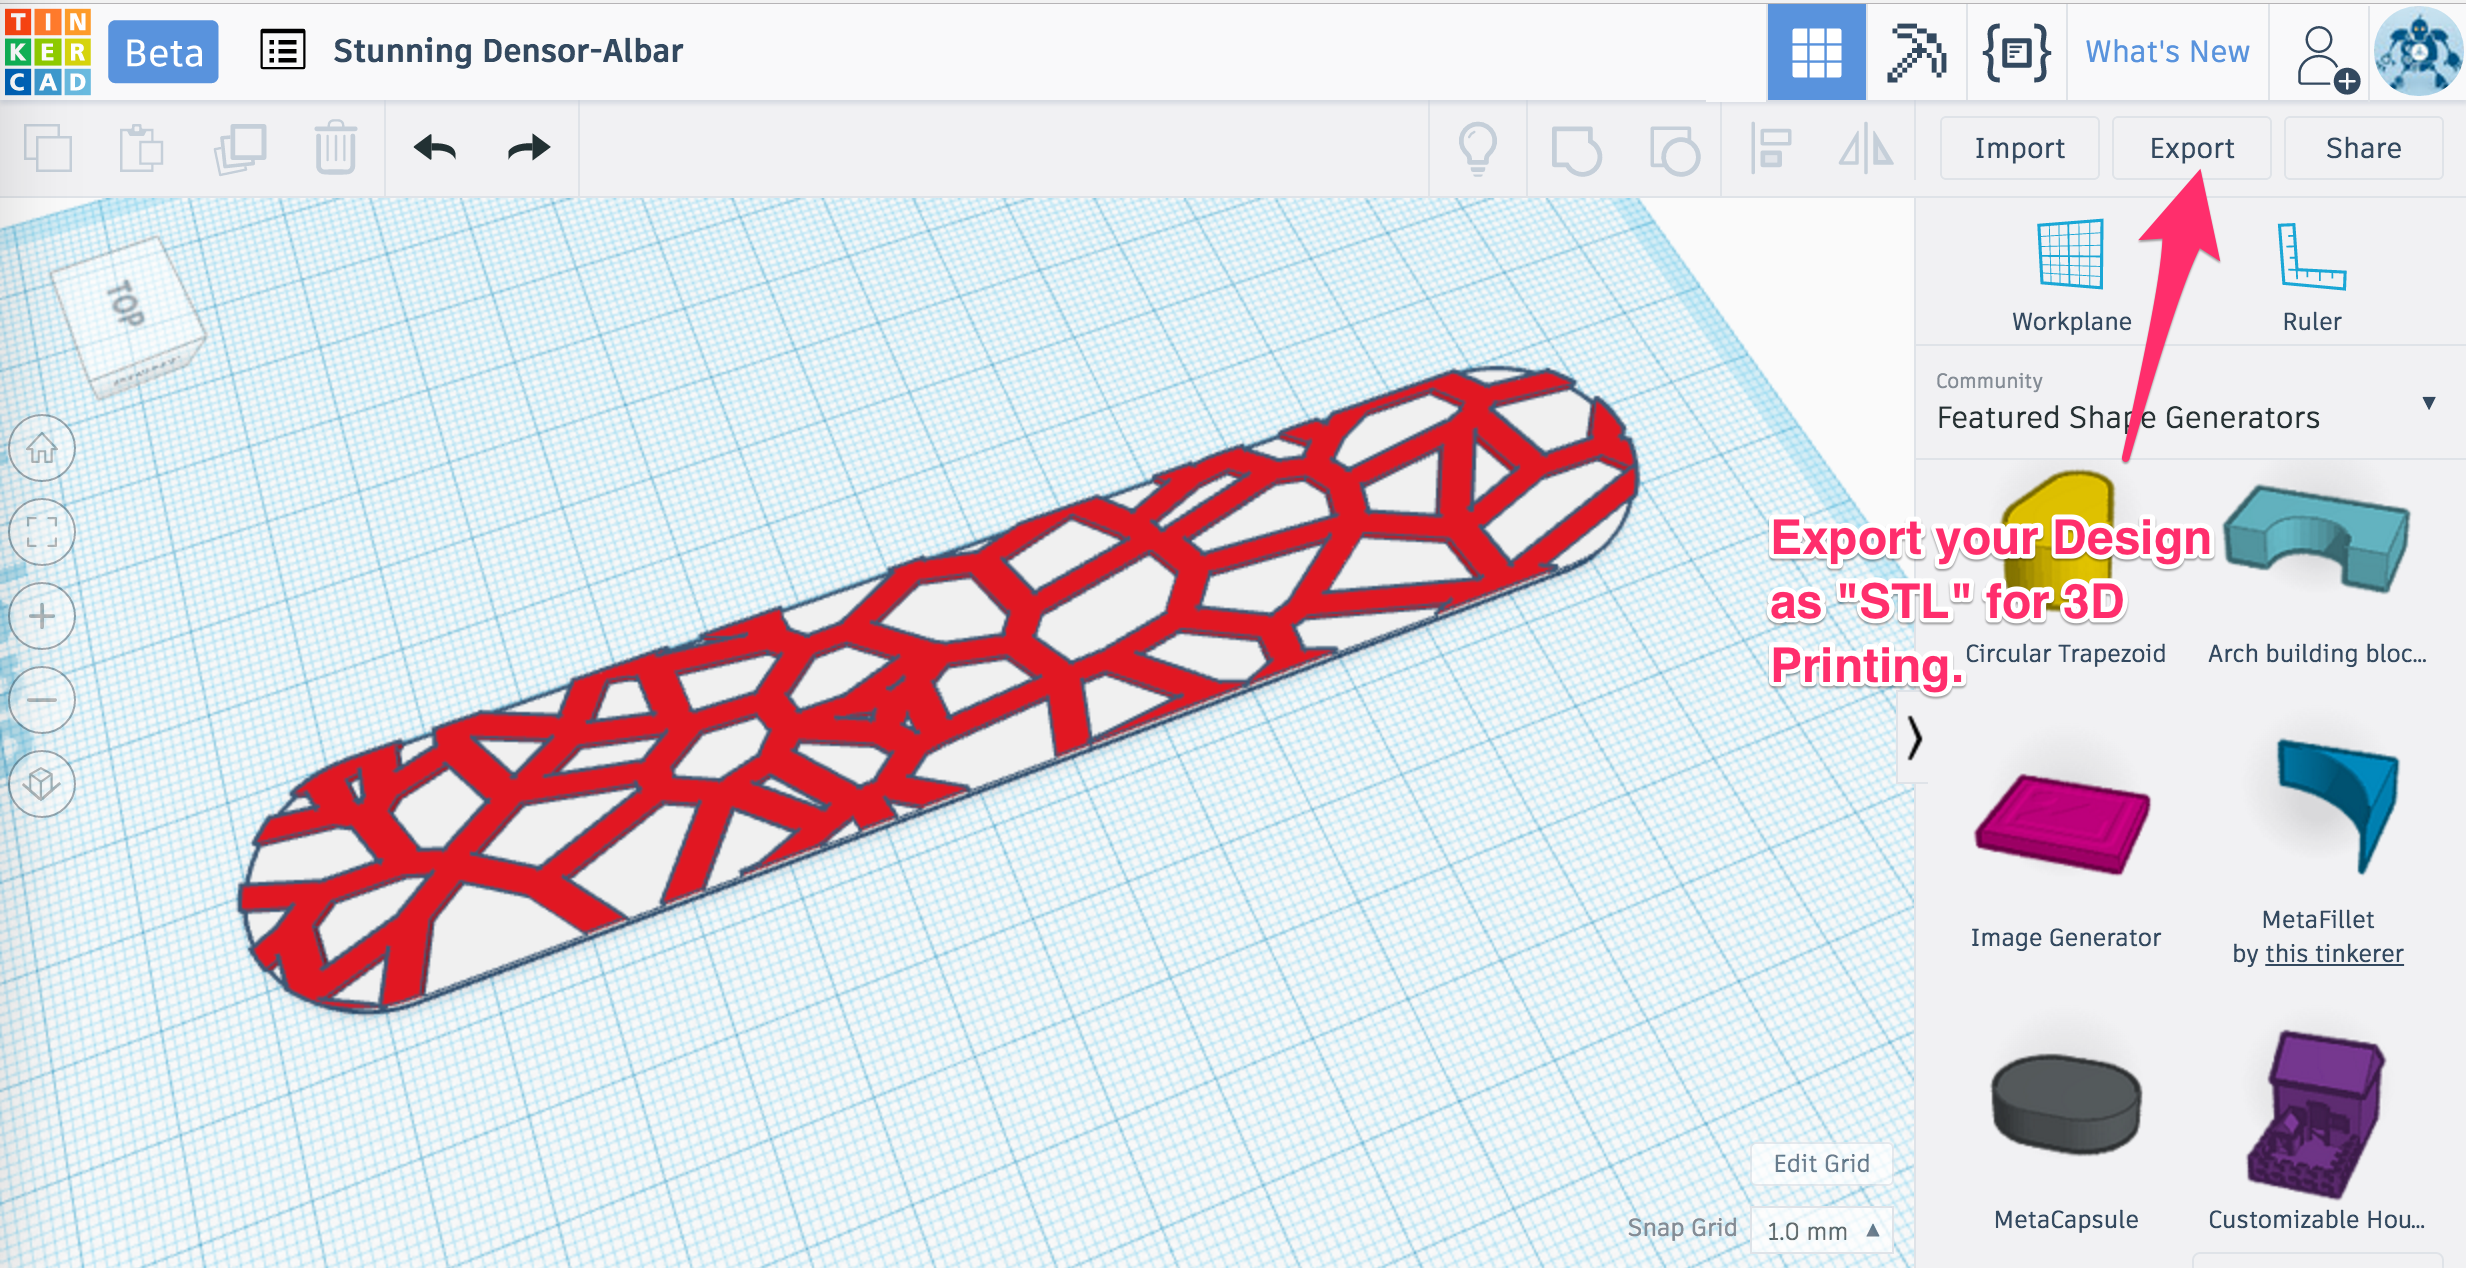Collapse the shapes panel with the chevron
Viewport: 2466px width, 1268px height.
tap(1913, 738)
